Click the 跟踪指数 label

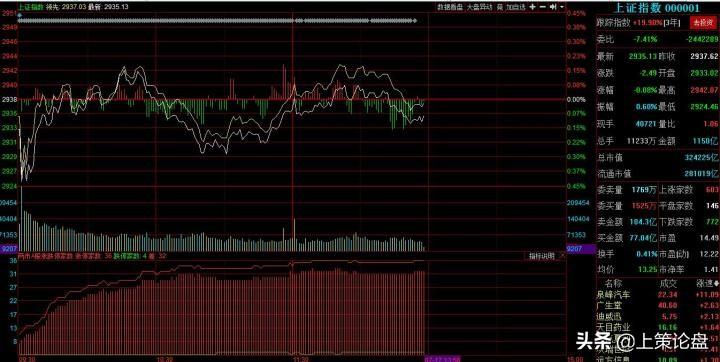[613, 23]
